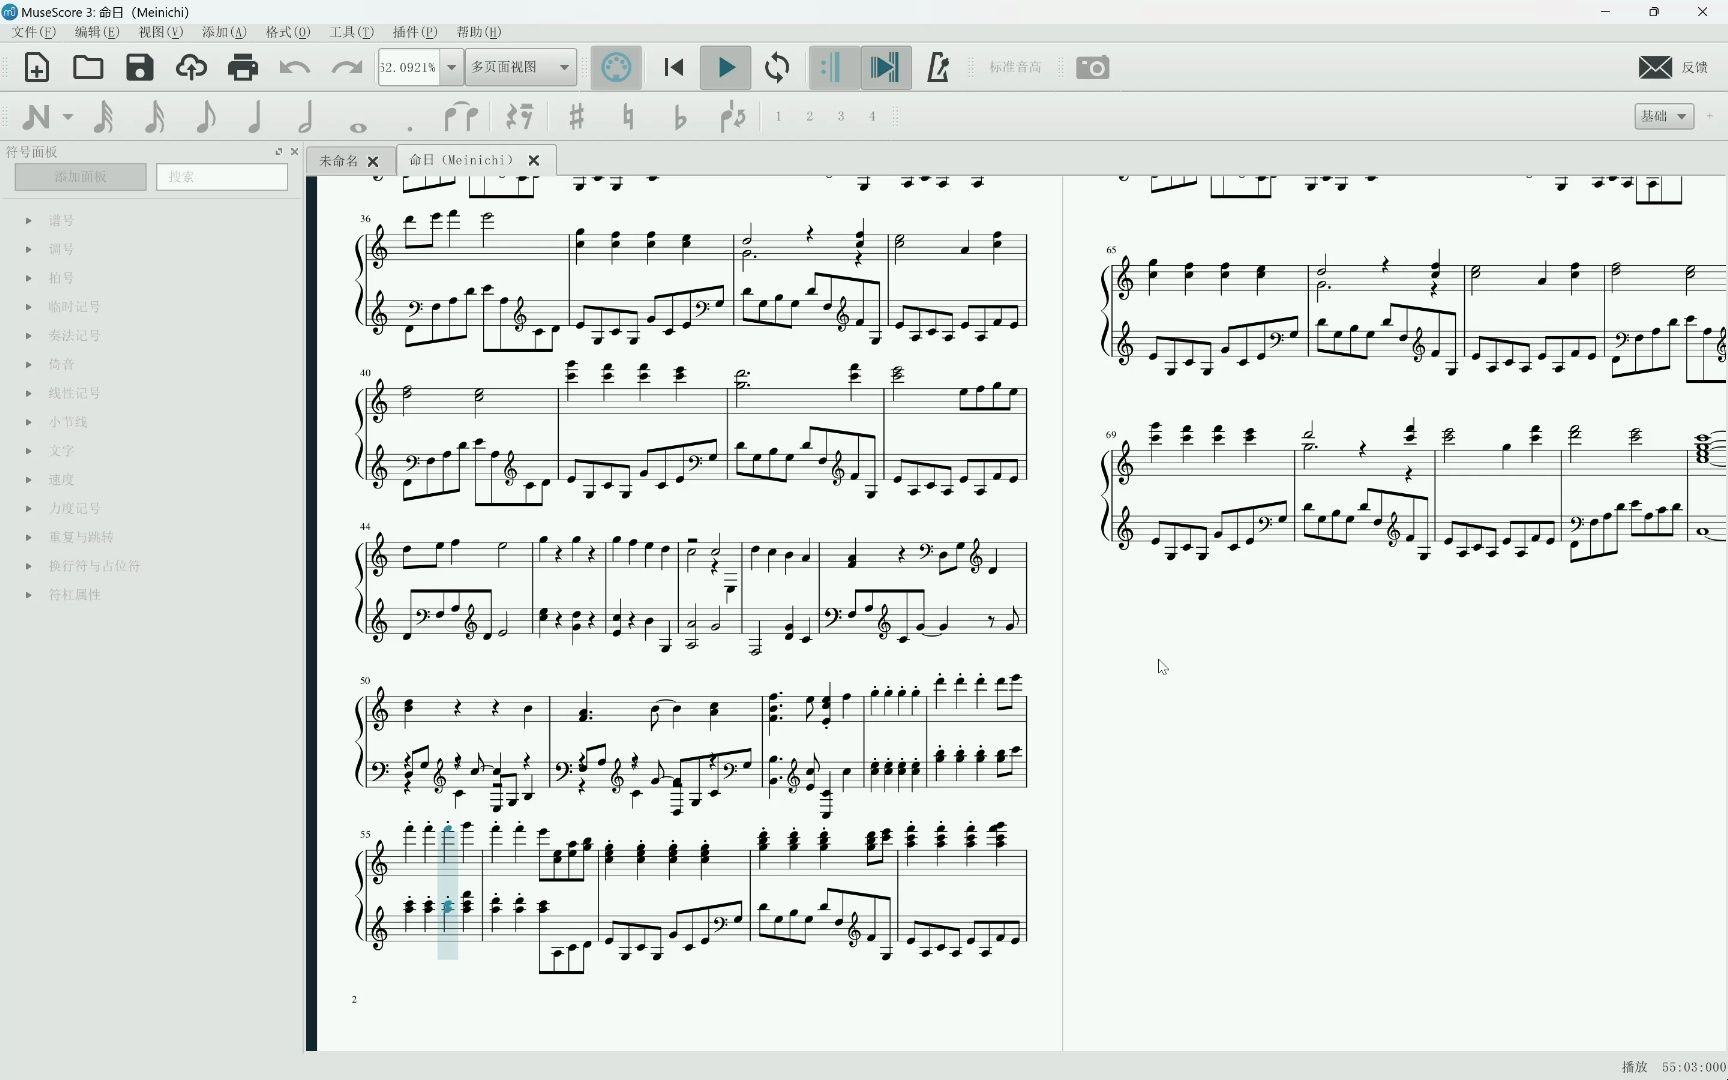Screen dimensions: 1728x1080
Task: Open 工具 menu
Action: [x=352, y=32]
